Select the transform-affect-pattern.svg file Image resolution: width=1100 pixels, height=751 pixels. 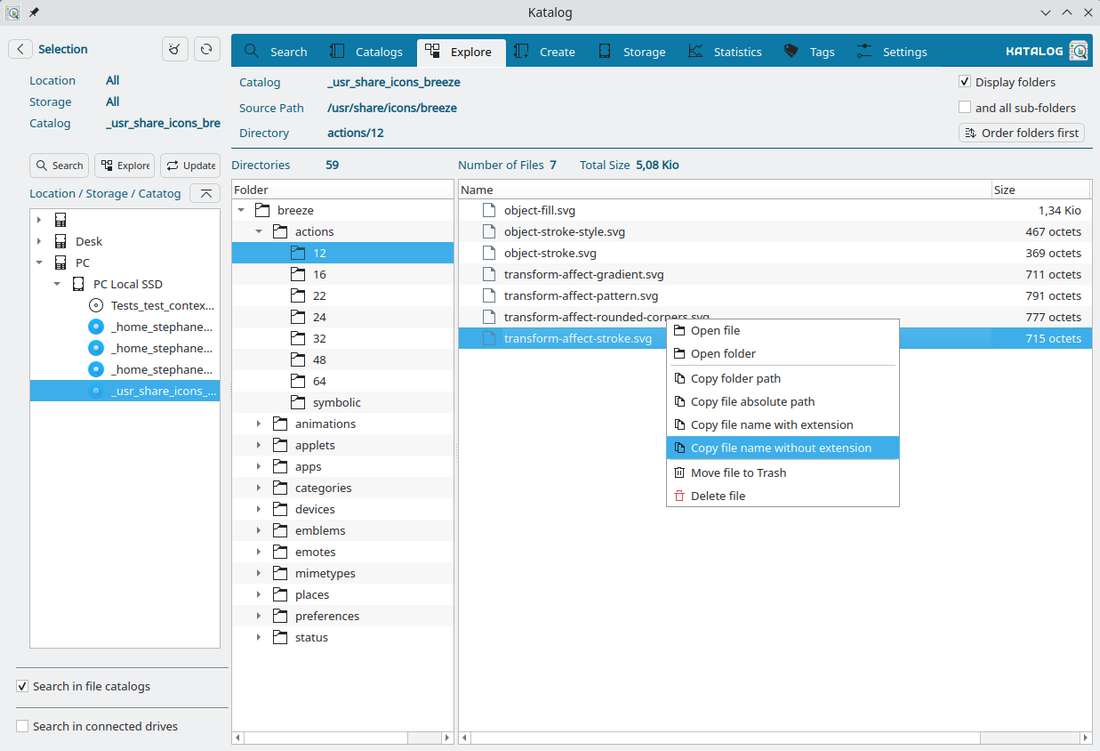[774, 296]
